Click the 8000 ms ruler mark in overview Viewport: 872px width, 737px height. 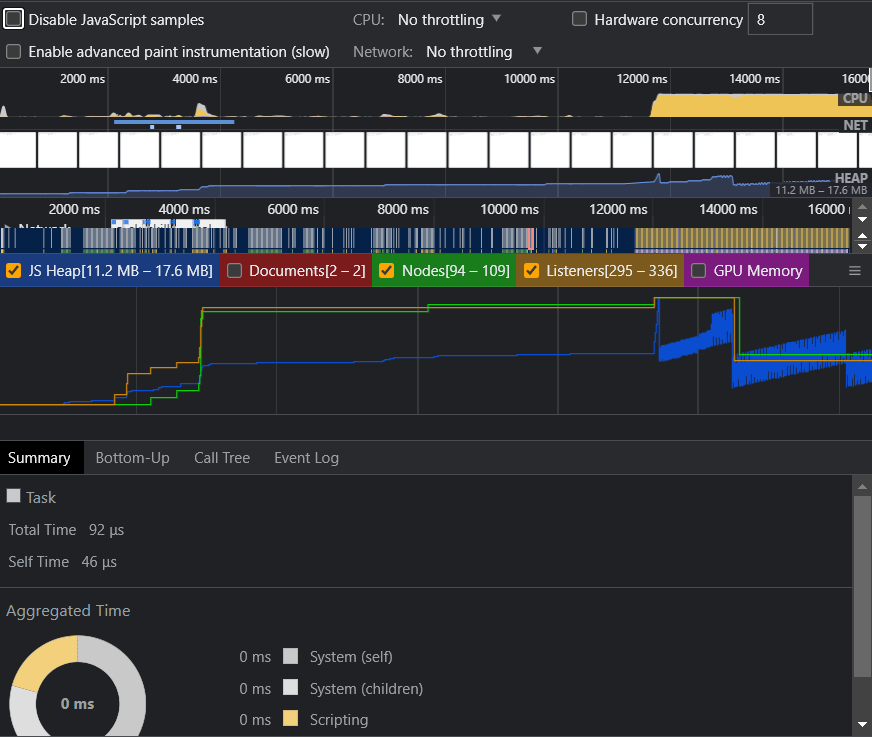click(x=420, y=79)
